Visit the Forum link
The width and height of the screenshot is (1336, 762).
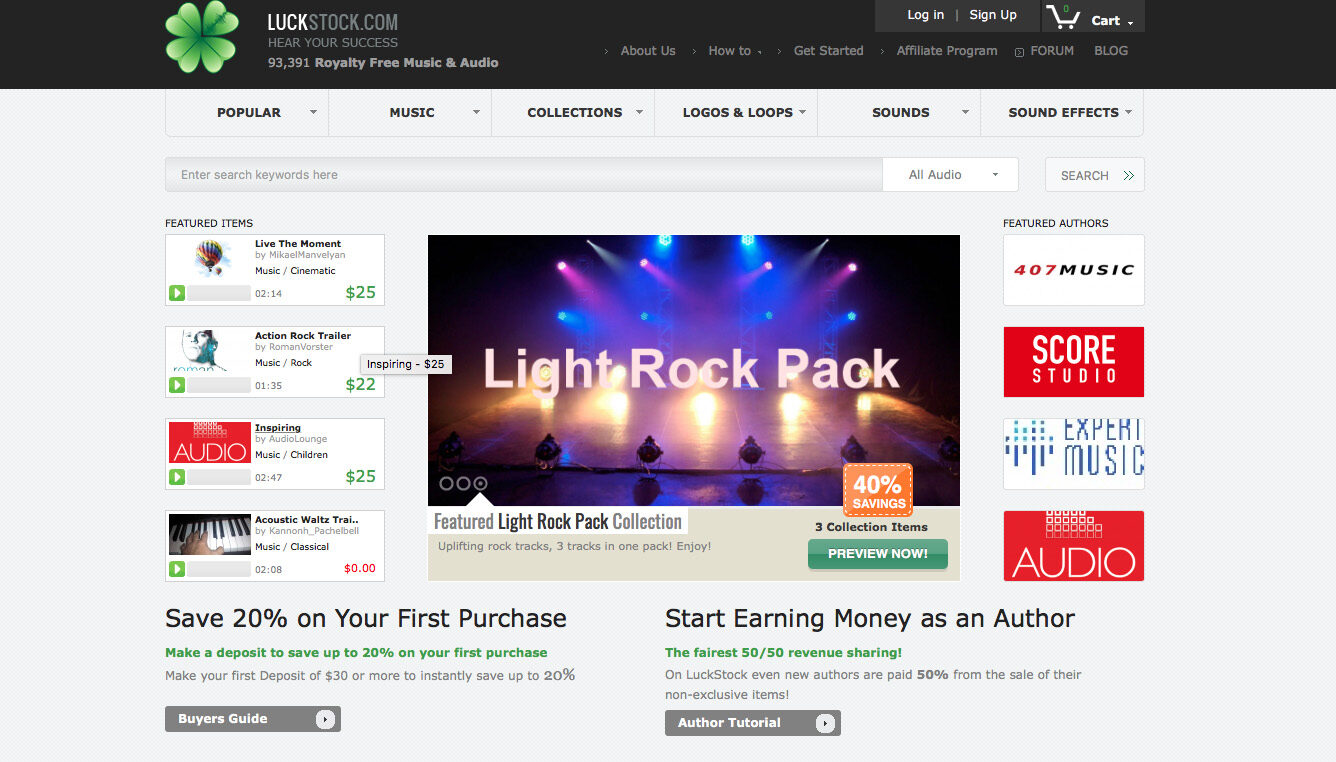point(1052,51)
